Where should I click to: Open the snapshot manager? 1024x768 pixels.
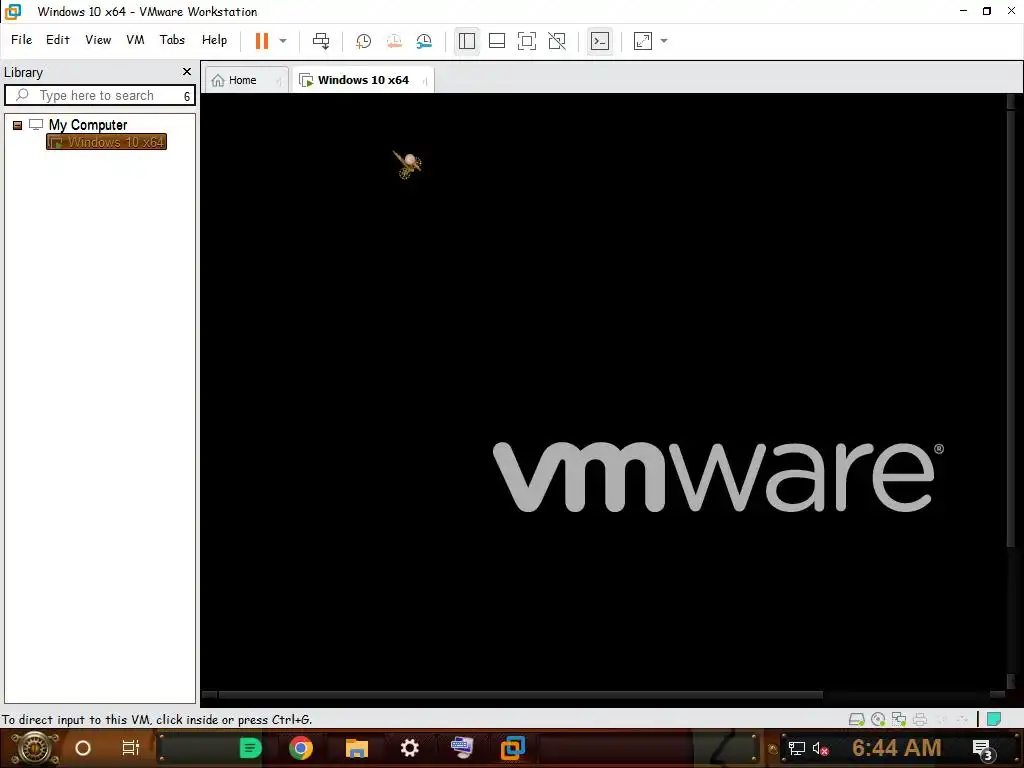424,41
